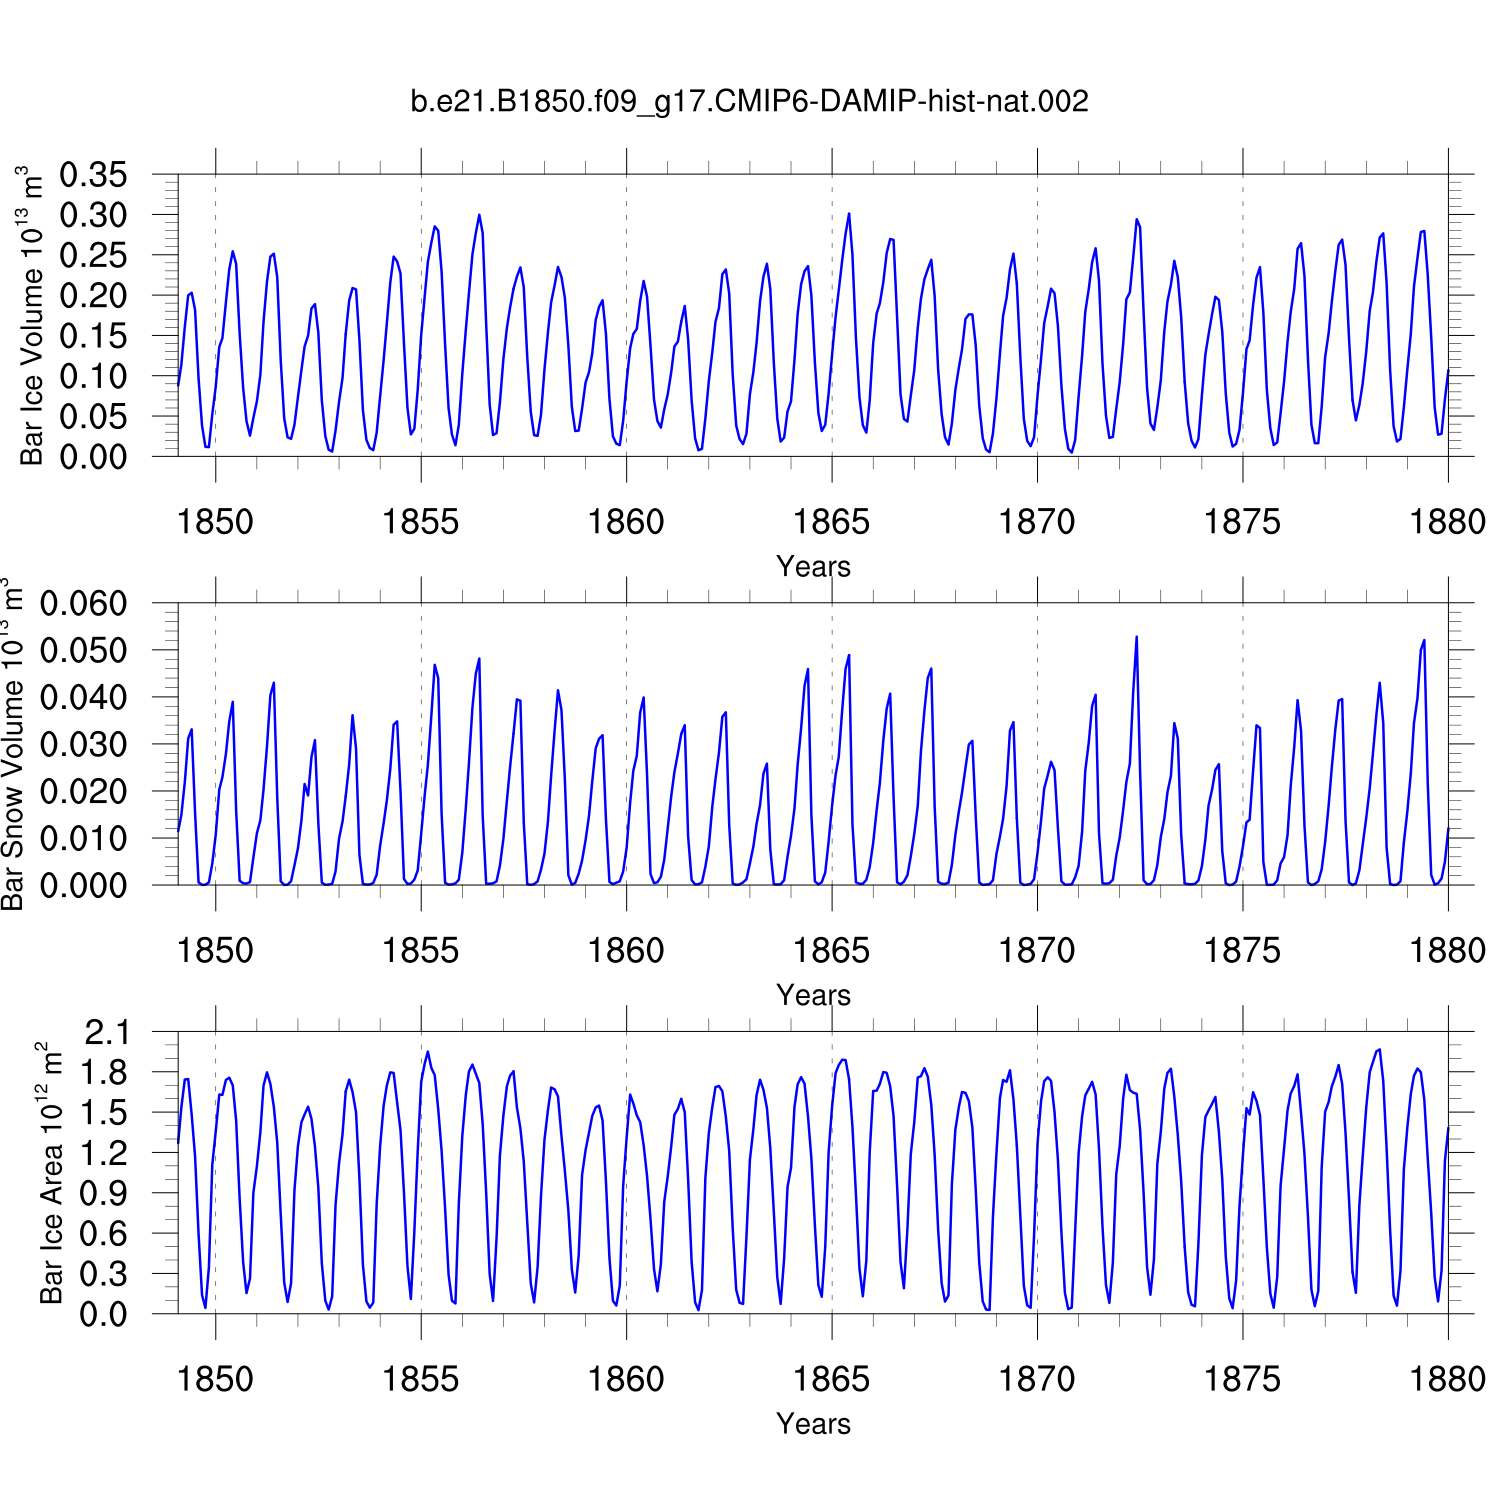Click the 0.030 y-axis value on the snow volume plot
Screen dimensions: 1500x1500
click(x=84, y=744)
